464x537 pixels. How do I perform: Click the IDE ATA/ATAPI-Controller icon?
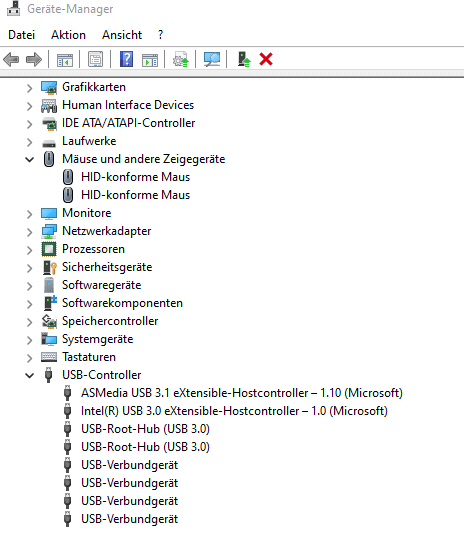pyautogui.click(x=49, y=124)
